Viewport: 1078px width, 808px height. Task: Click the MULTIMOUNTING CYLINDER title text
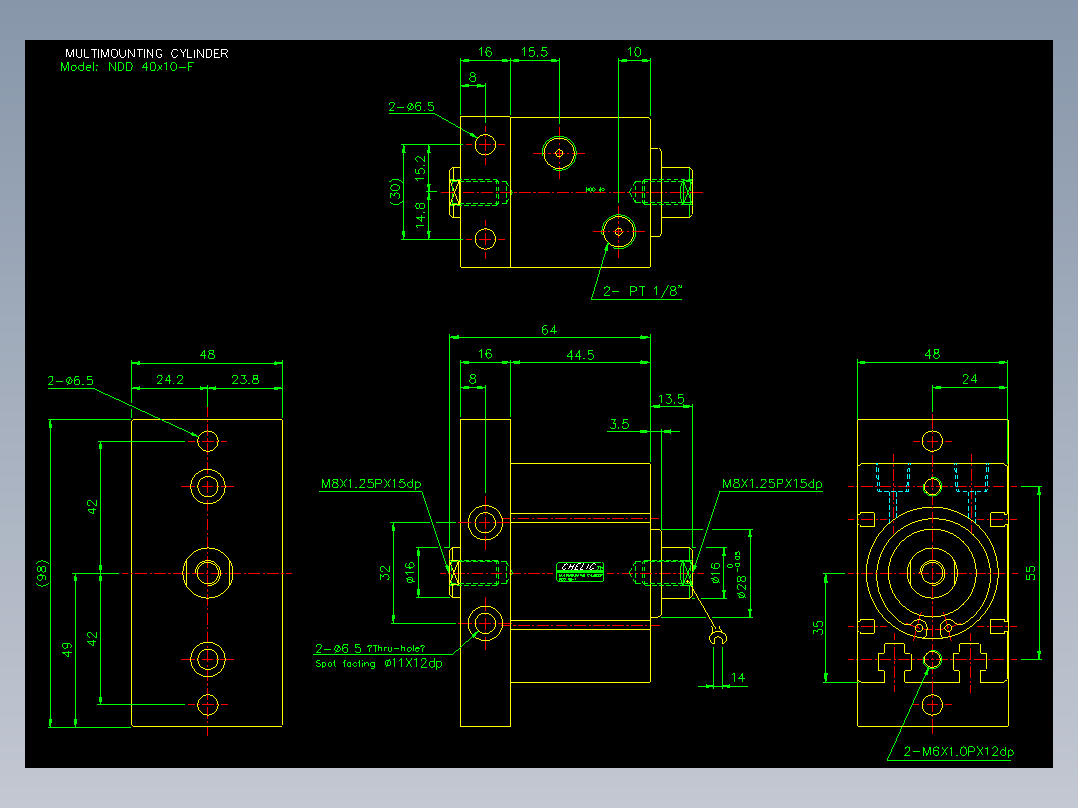click(x=146, y=53)
